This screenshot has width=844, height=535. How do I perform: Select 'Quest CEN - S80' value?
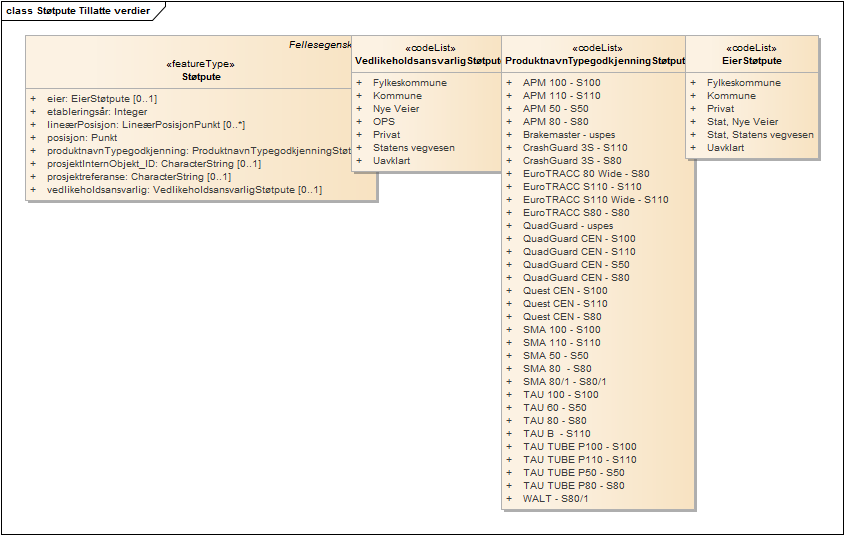pos(562,316)
